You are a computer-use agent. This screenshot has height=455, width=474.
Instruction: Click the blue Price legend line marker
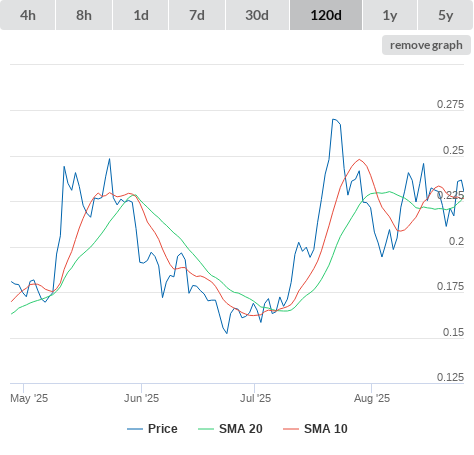click(x=135, y=429)
